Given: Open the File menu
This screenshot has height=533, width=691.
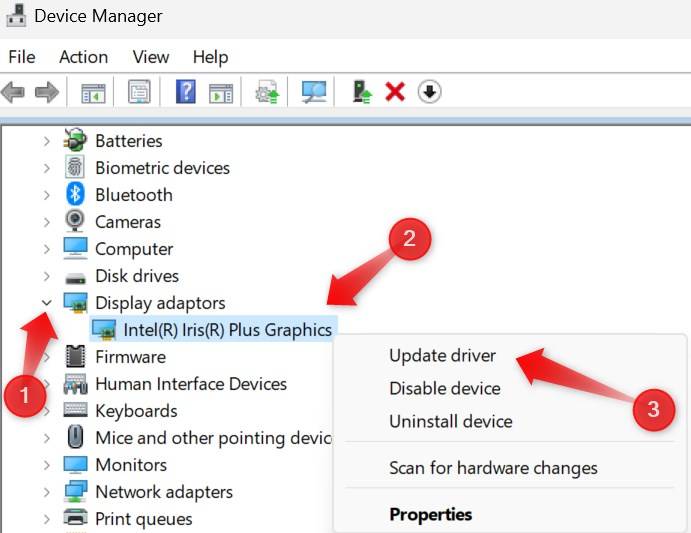Looking at the screenshot, I should [22, 57].
